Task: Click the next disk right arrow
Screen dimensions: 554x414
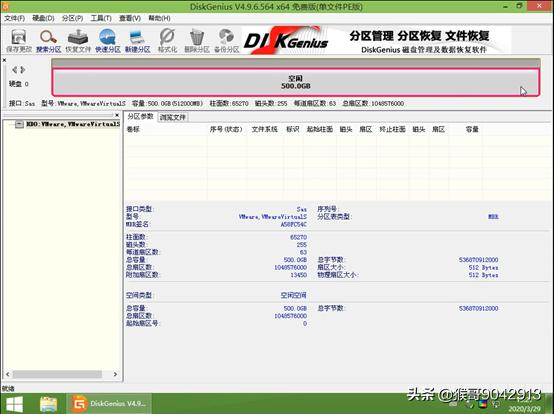Action: [x=23, y=70]
